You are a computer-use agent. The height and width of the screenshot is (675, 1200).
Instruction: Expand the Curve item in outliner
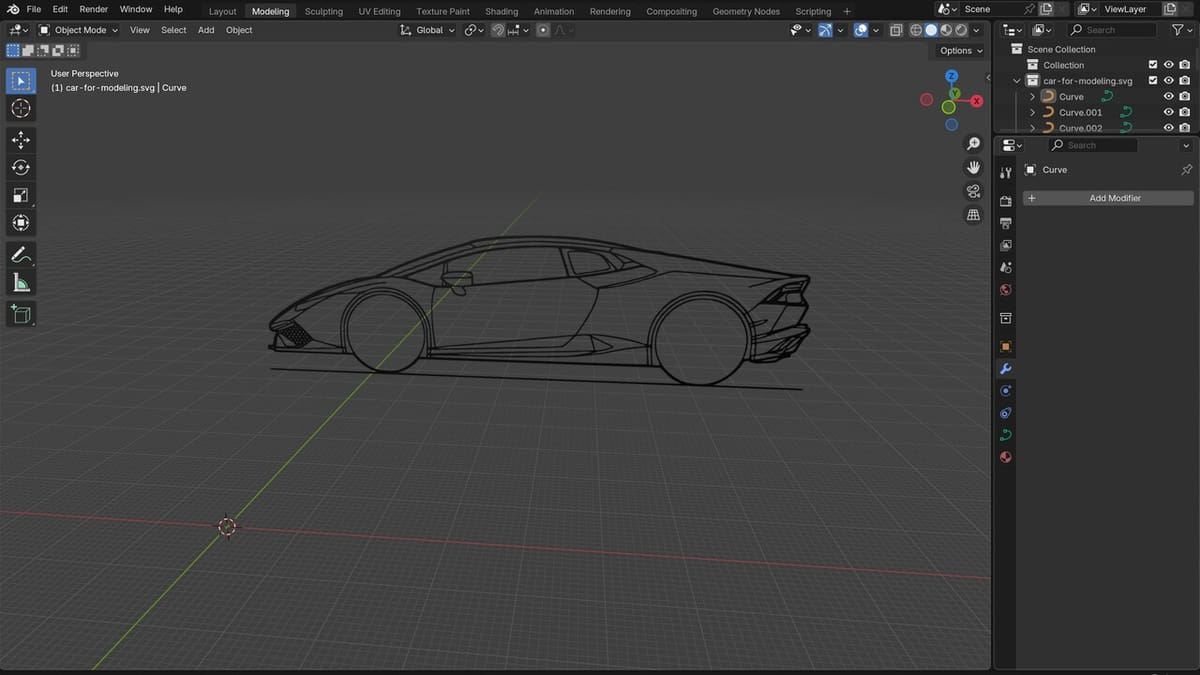point(1032,97)
